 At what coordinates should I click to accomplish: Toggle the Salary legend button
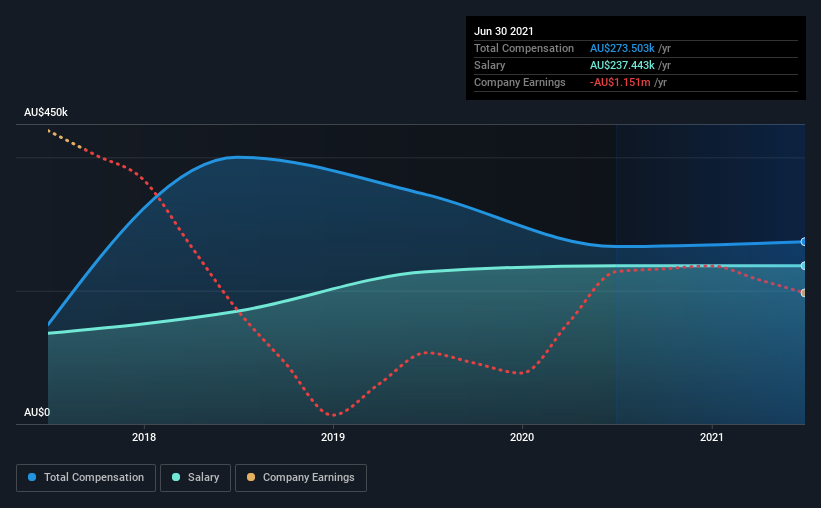[195, 478]
